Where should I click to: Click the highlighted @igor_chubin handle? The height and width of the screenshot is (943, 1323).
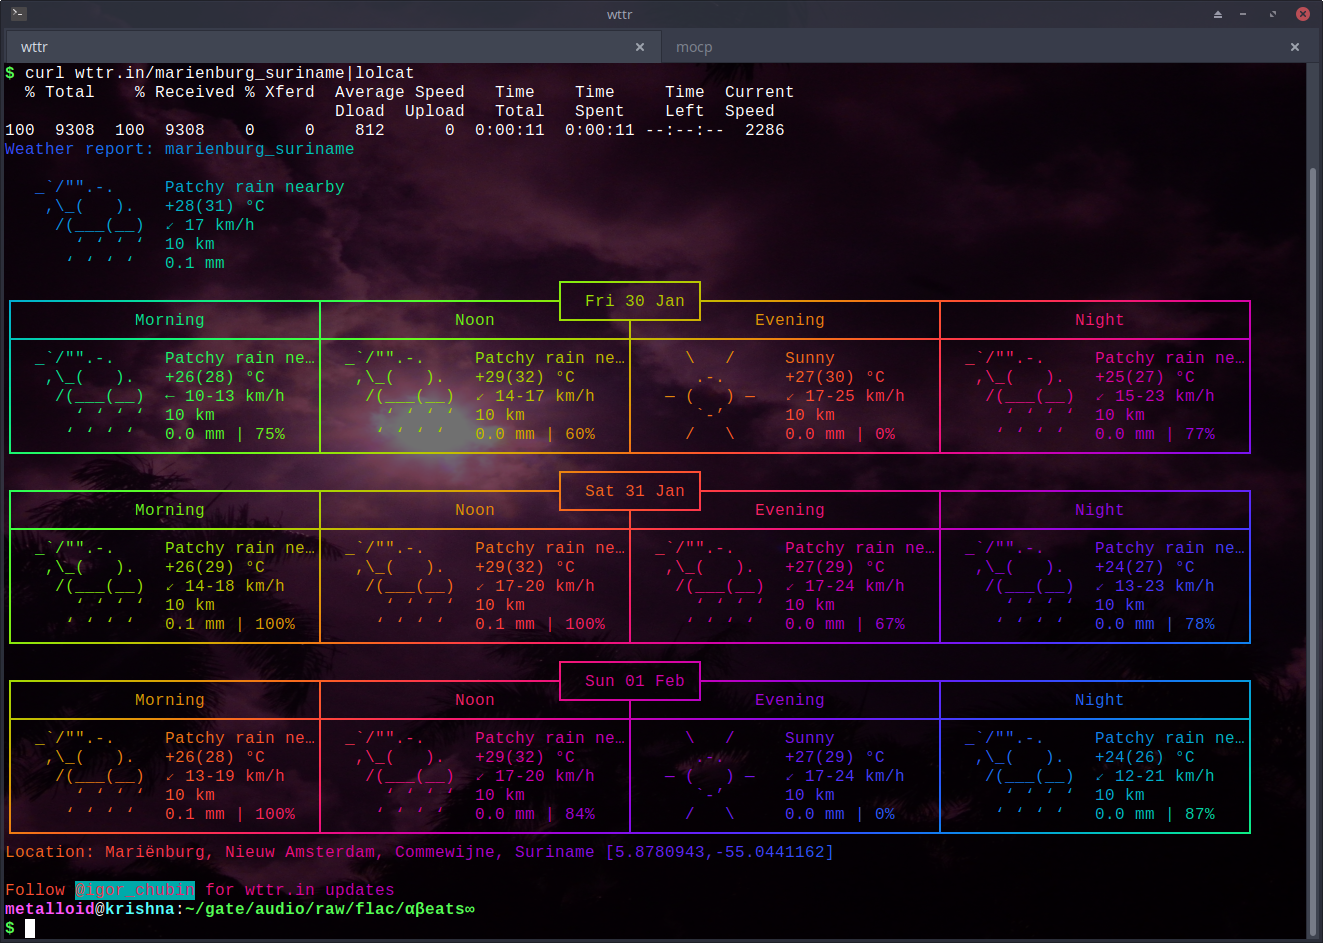click(135, 890)
